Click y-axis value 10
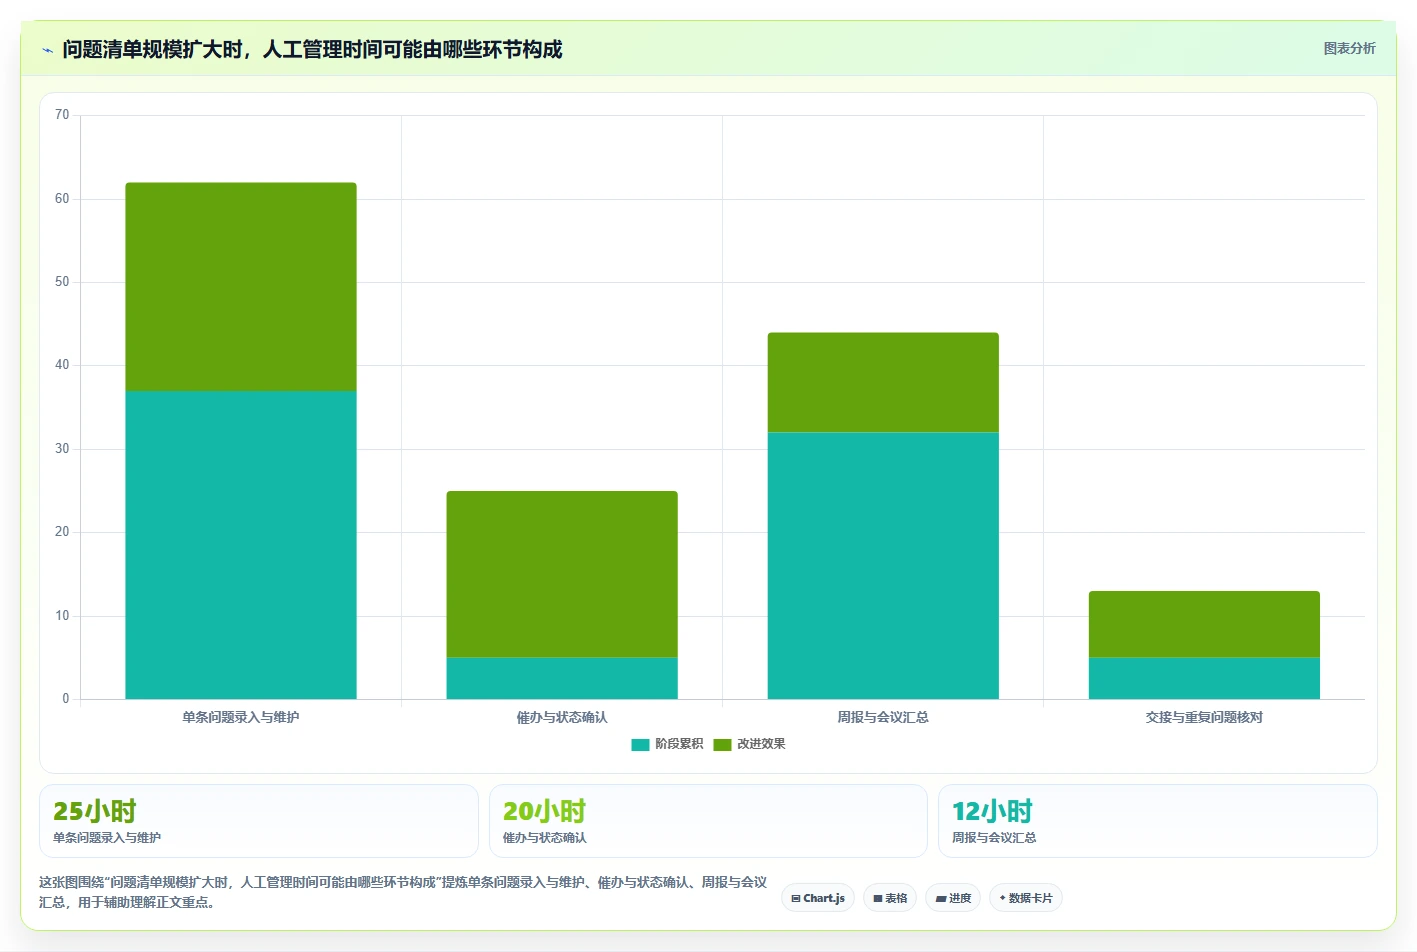Screen dimensions: 1417x952 62,616
